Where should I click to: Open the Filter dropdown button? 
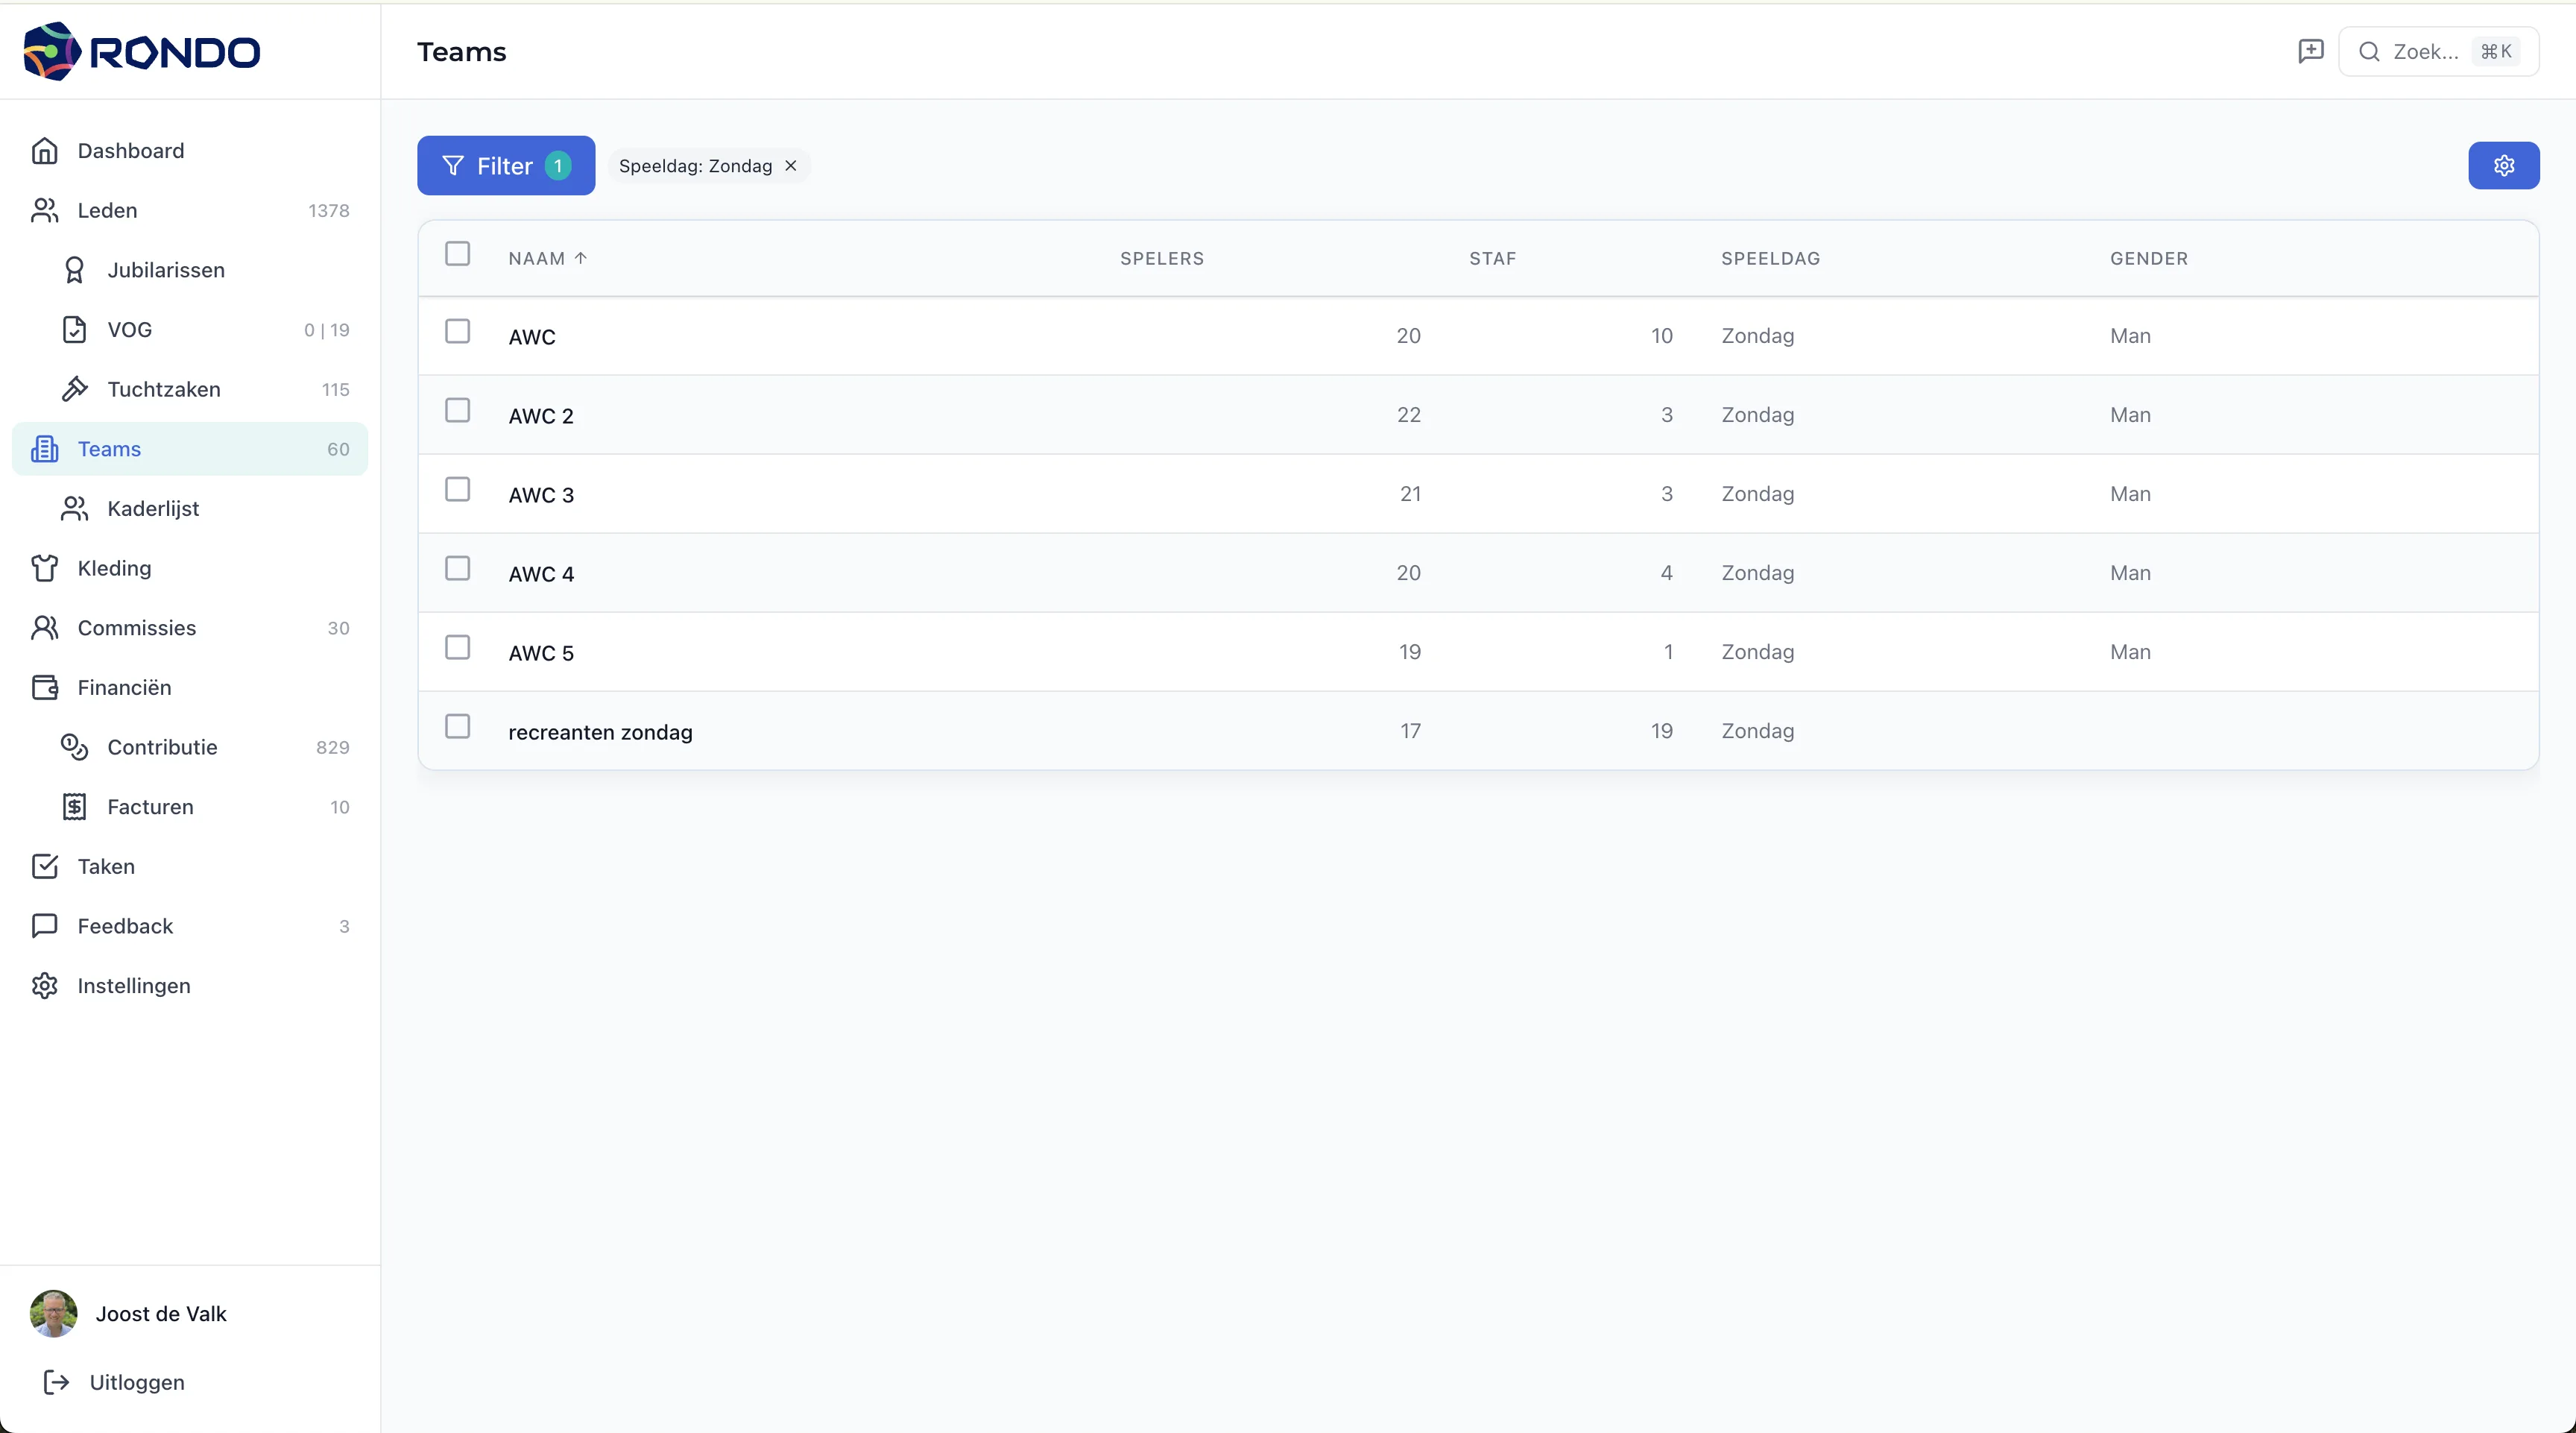505,165
